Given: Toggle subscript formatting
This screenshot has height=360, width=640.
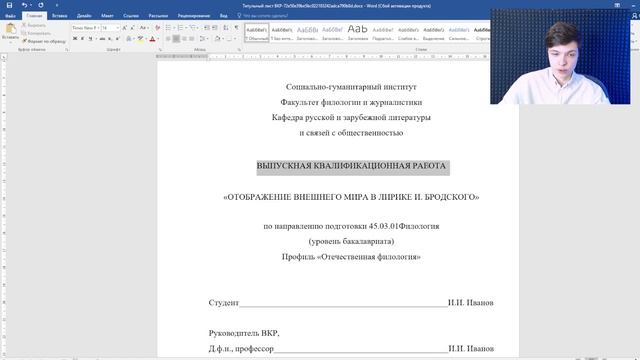Looking at the screenshot, I should pos(110,39).
